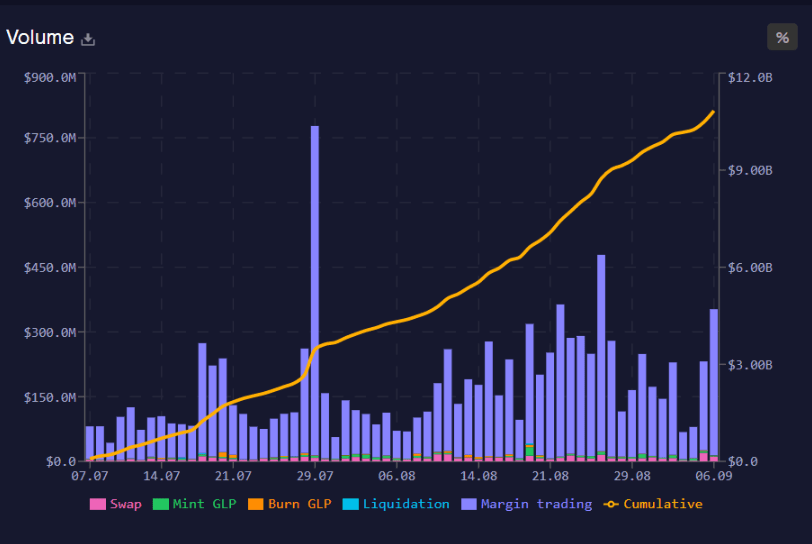Toggle Margin trading legend text

pyautogui.click(x=536, y=505)
